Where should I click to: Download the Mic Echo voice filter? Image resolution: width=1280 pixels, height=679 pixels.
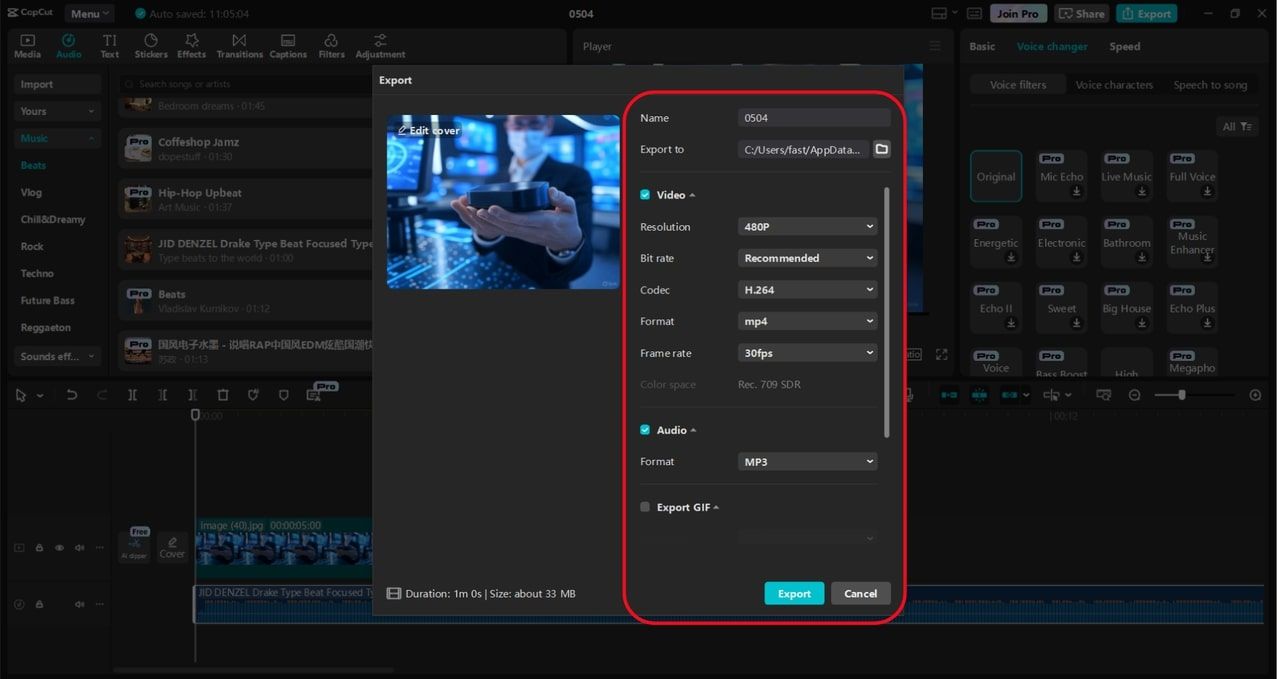[x=1077, y=192]
